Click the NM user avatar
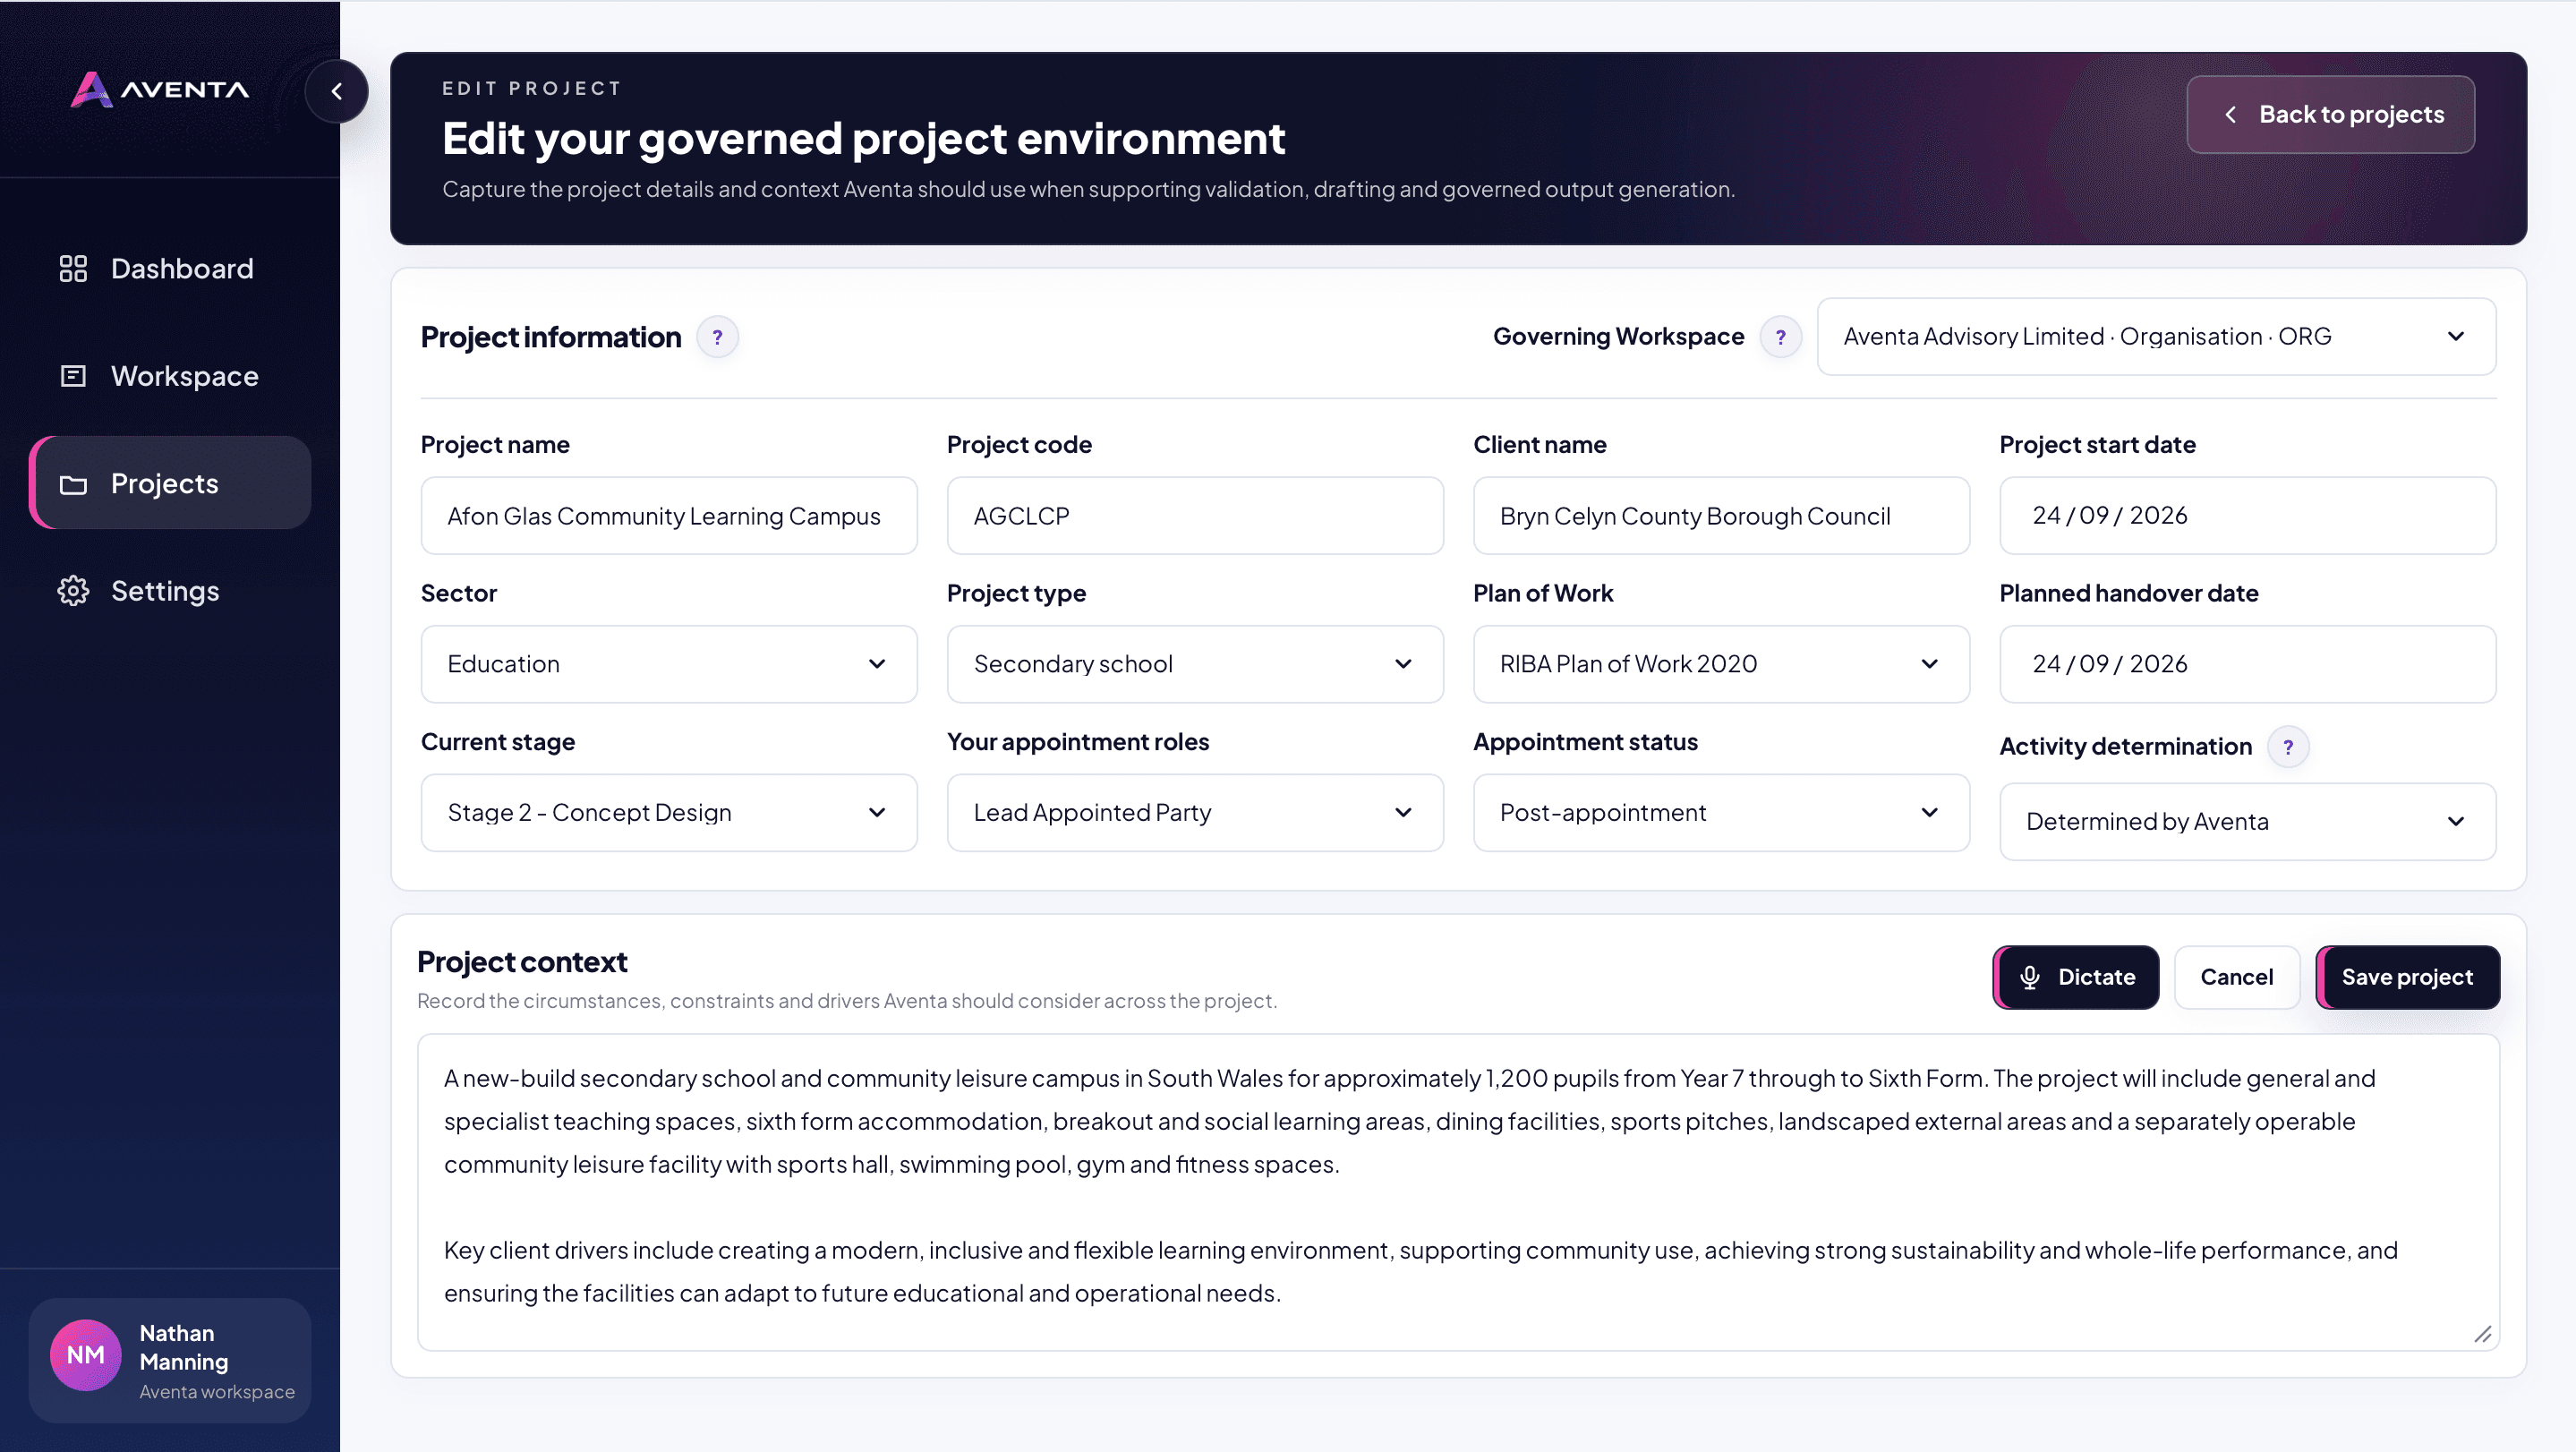The width and height of the screenshot is (2576, 1452). pyautogui.click(x=86, y=1355)
